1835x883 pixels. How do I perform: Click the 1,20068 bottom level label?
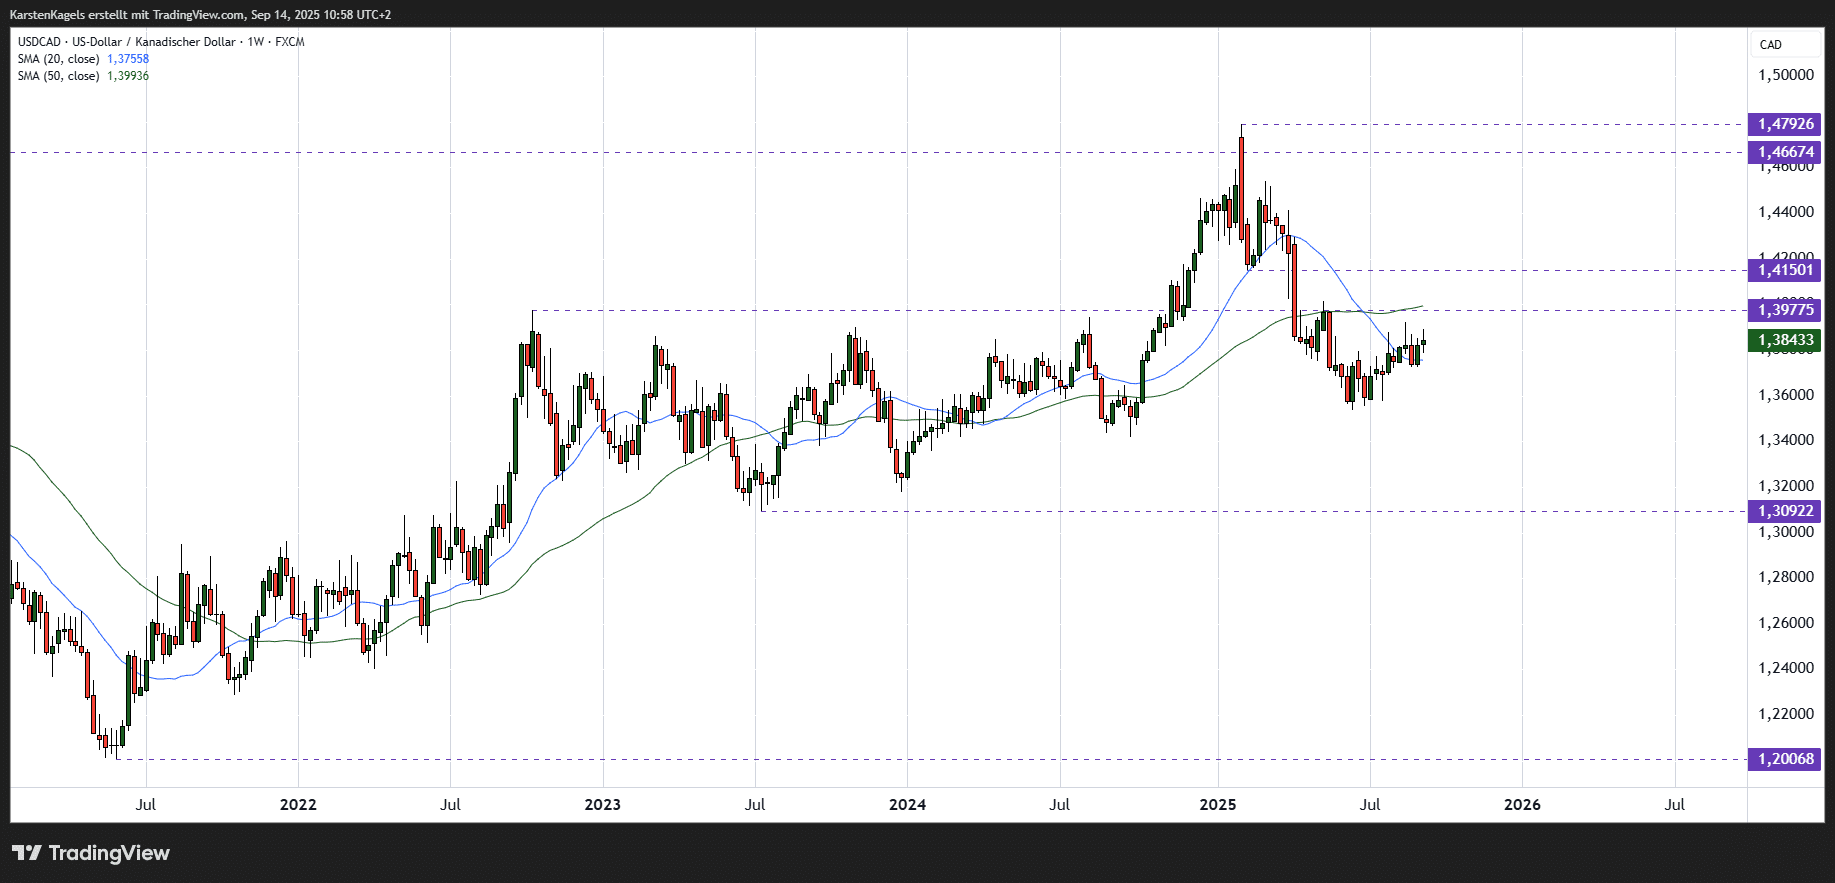point(1785,759)
